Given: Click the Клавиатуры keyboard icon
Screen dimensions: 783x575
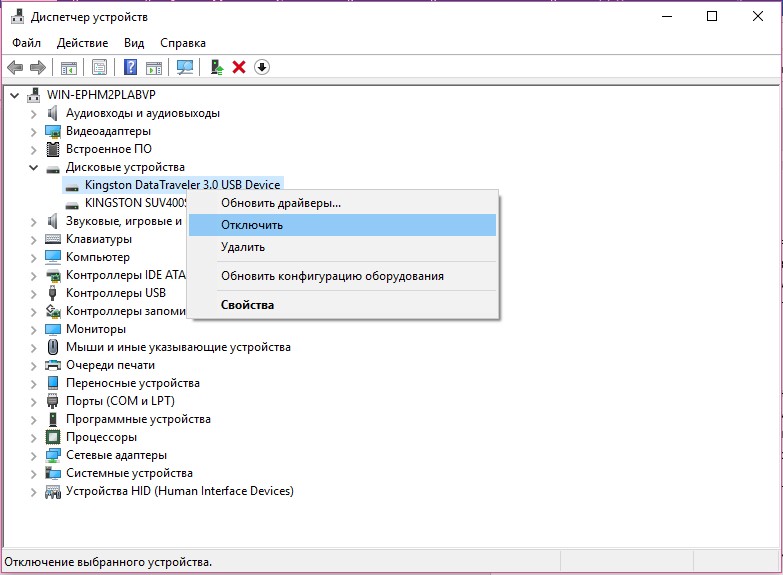Looking at the screenshot, I should (x=53, y=239).
